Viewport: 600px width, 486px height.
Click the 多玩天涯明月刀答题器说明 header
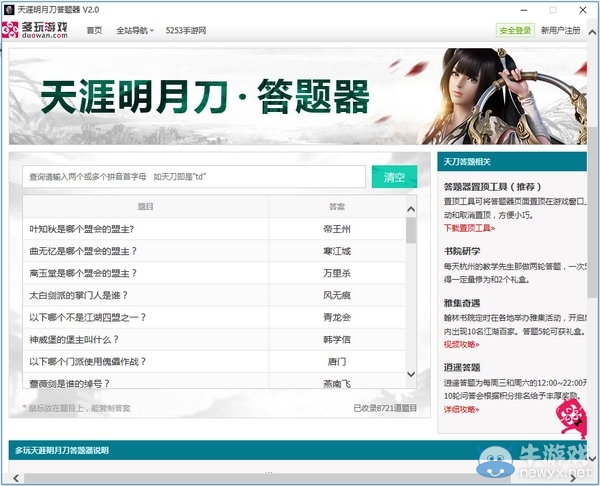(x=297, y=450)
